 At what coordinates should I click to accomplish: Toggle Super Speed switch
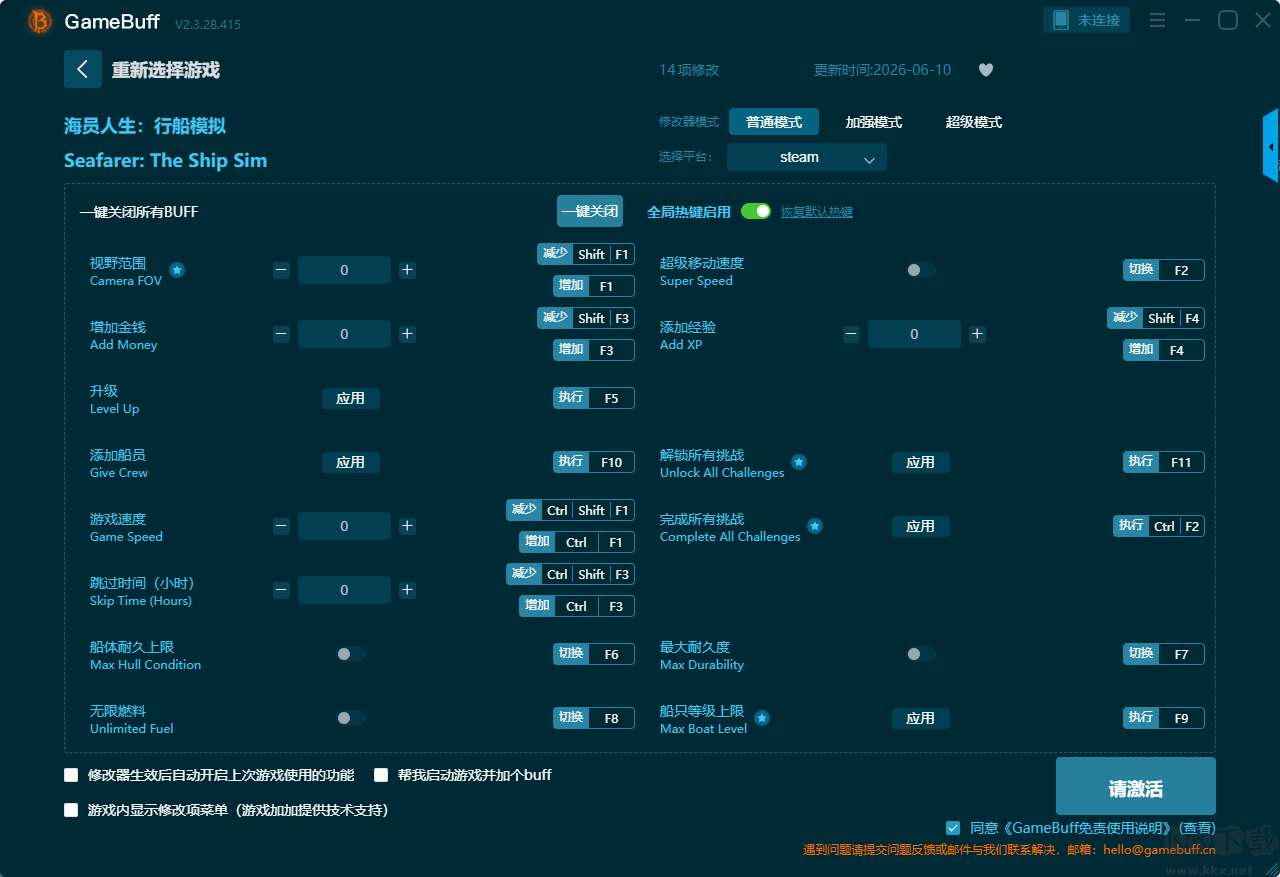[921, 270]
